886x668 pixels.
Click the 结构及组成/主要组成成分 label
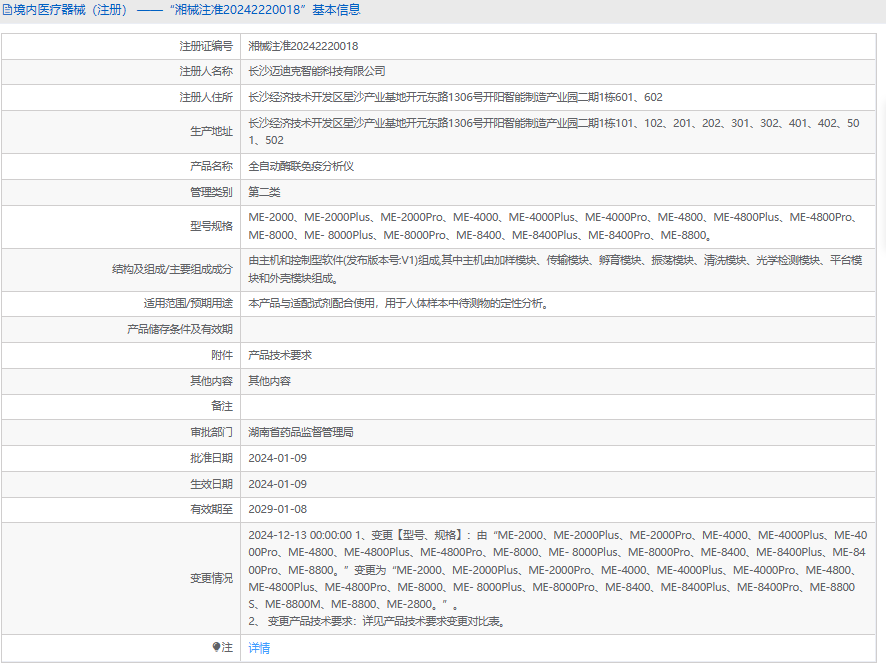[x=172, y=269]
